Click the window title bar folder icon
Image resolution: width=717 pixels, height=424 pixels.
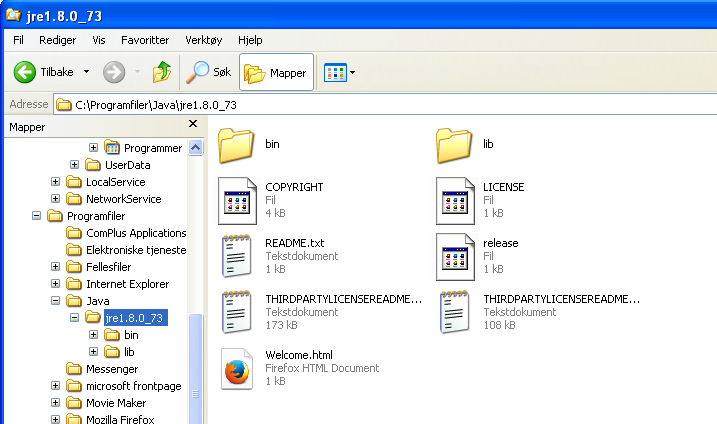point(13,15)
